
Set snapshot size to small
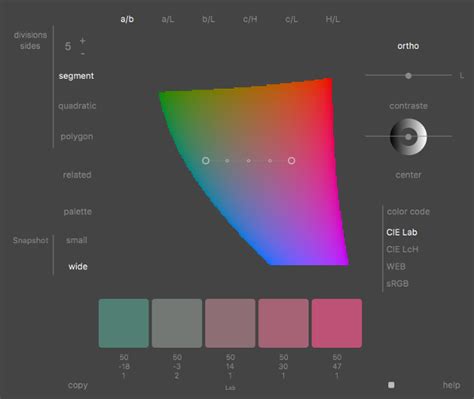pos(77,240)
